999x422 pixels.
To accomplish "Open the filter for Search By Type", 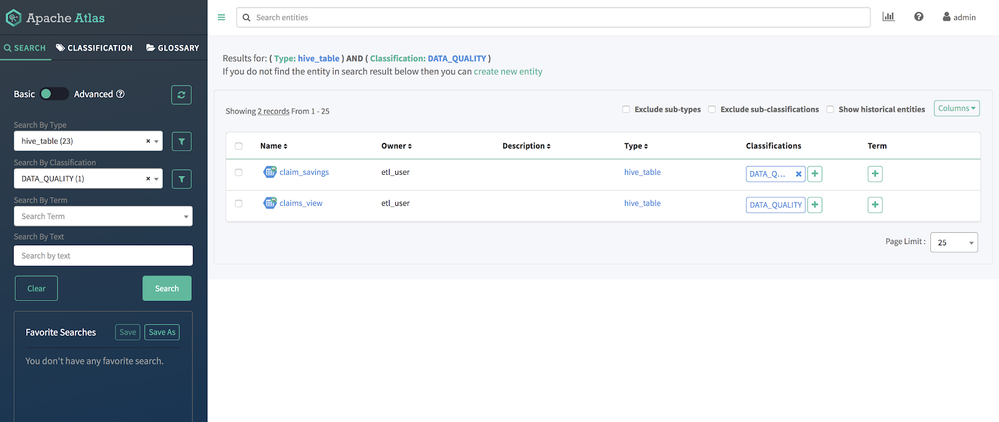I will pyautogui.click(x=181, y=142).
